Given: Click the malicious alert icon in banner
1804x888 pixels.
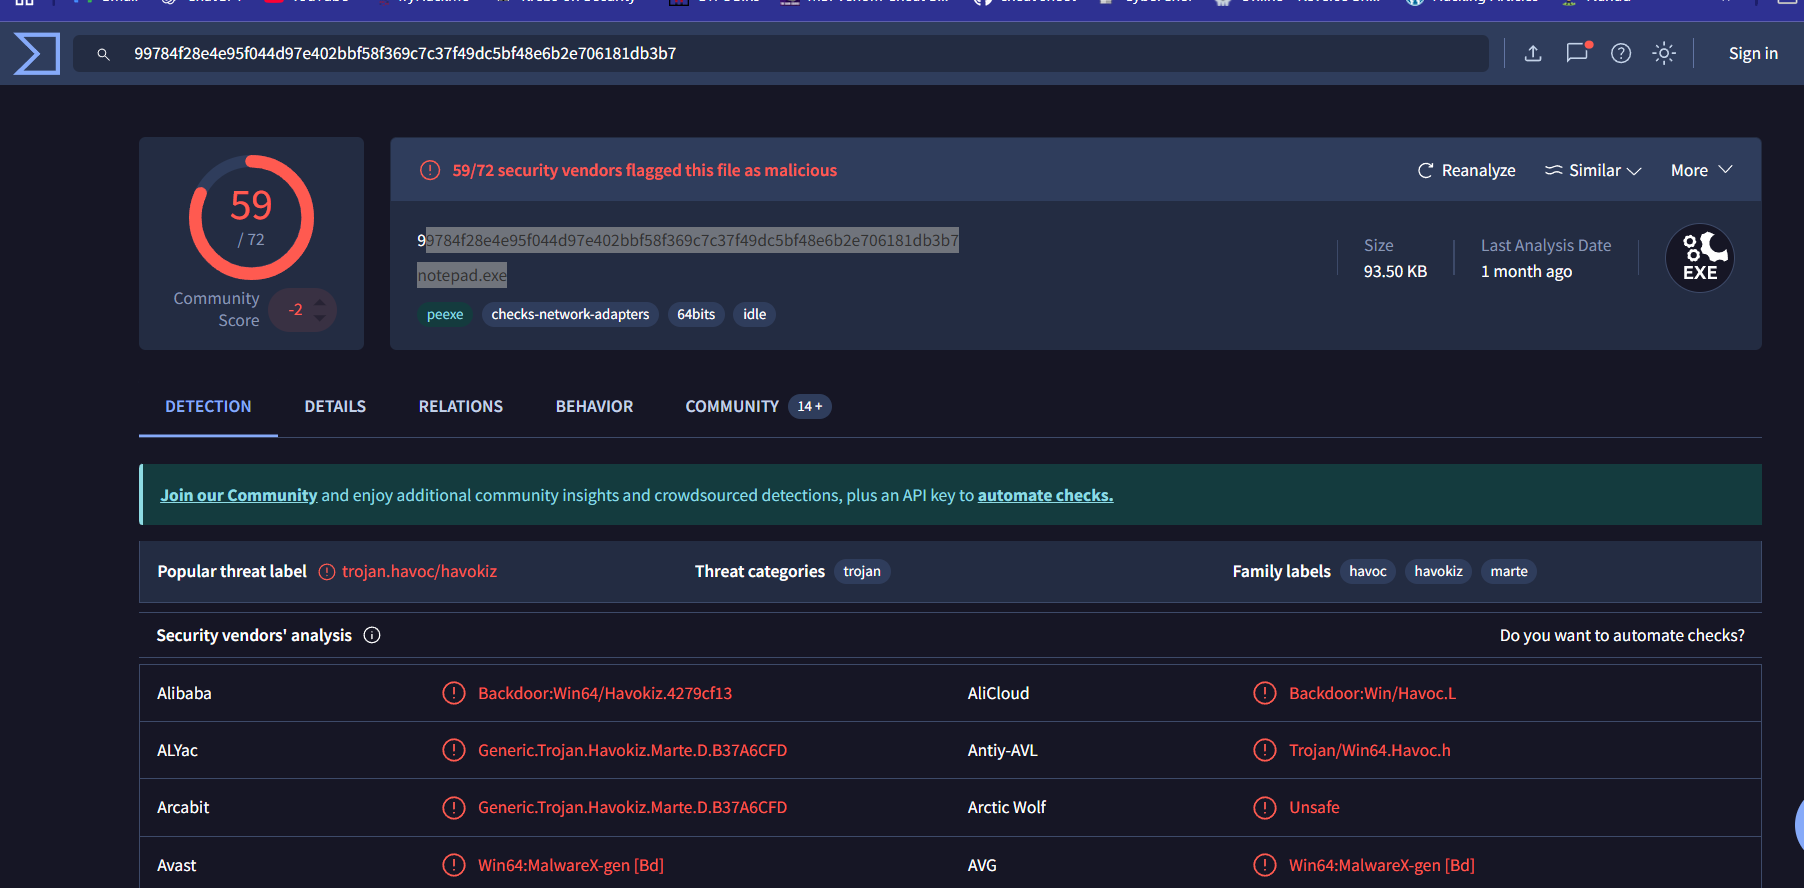Looking at the screenshot, I should click(x=430, y=170).
